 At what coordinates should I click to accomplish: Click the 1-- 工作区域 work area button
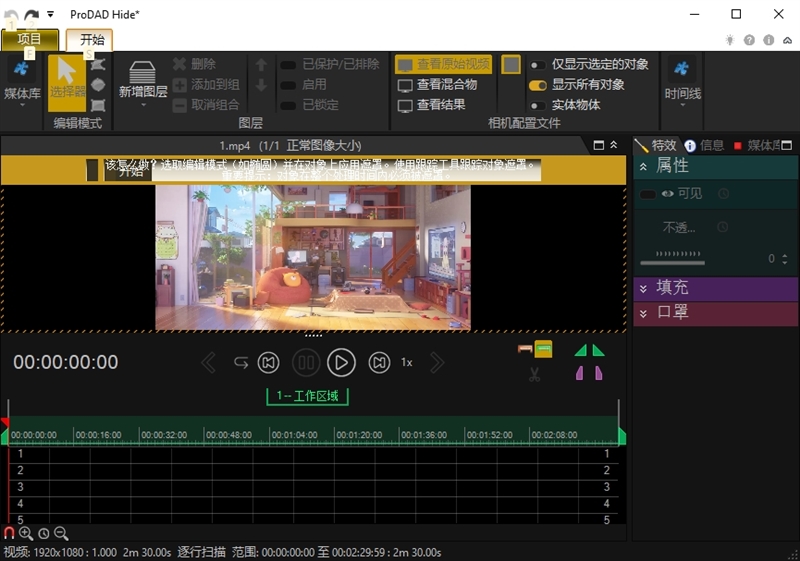[x=308, y=396]
